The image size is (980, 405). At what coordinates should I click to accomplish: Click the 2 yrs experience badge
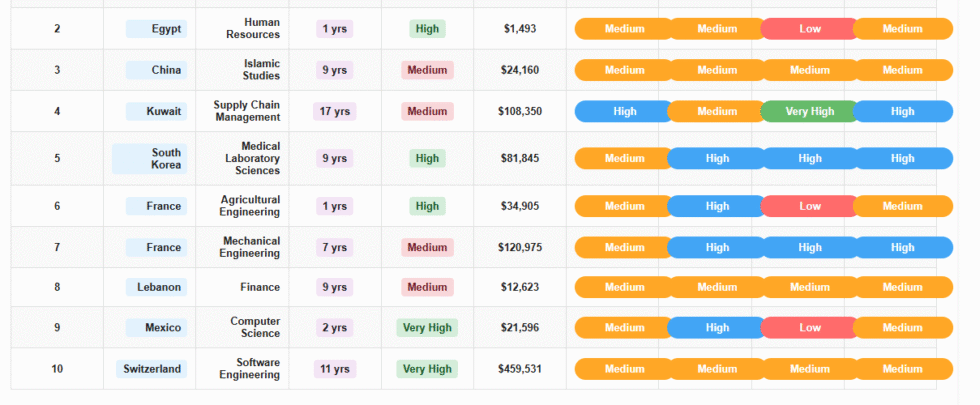click(334, 328)
